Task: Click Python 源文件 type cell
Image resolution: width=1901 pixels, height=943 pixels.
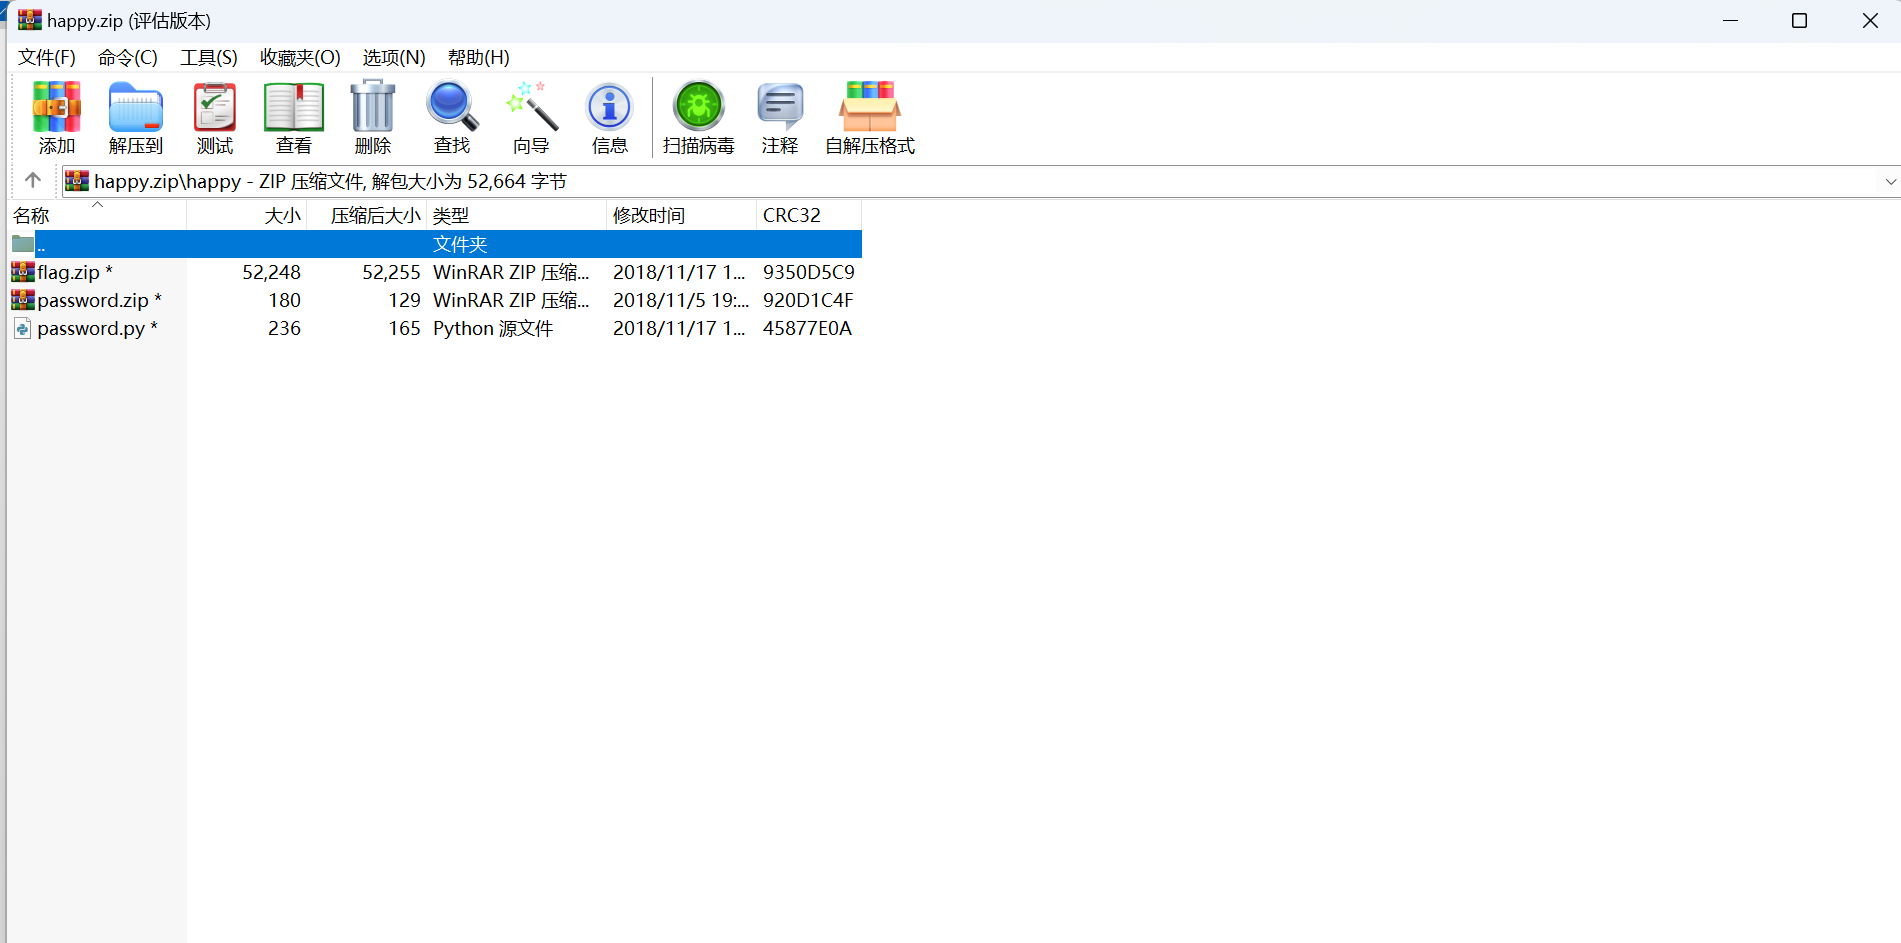Action: pyautogui.click(x=493, y=328)
